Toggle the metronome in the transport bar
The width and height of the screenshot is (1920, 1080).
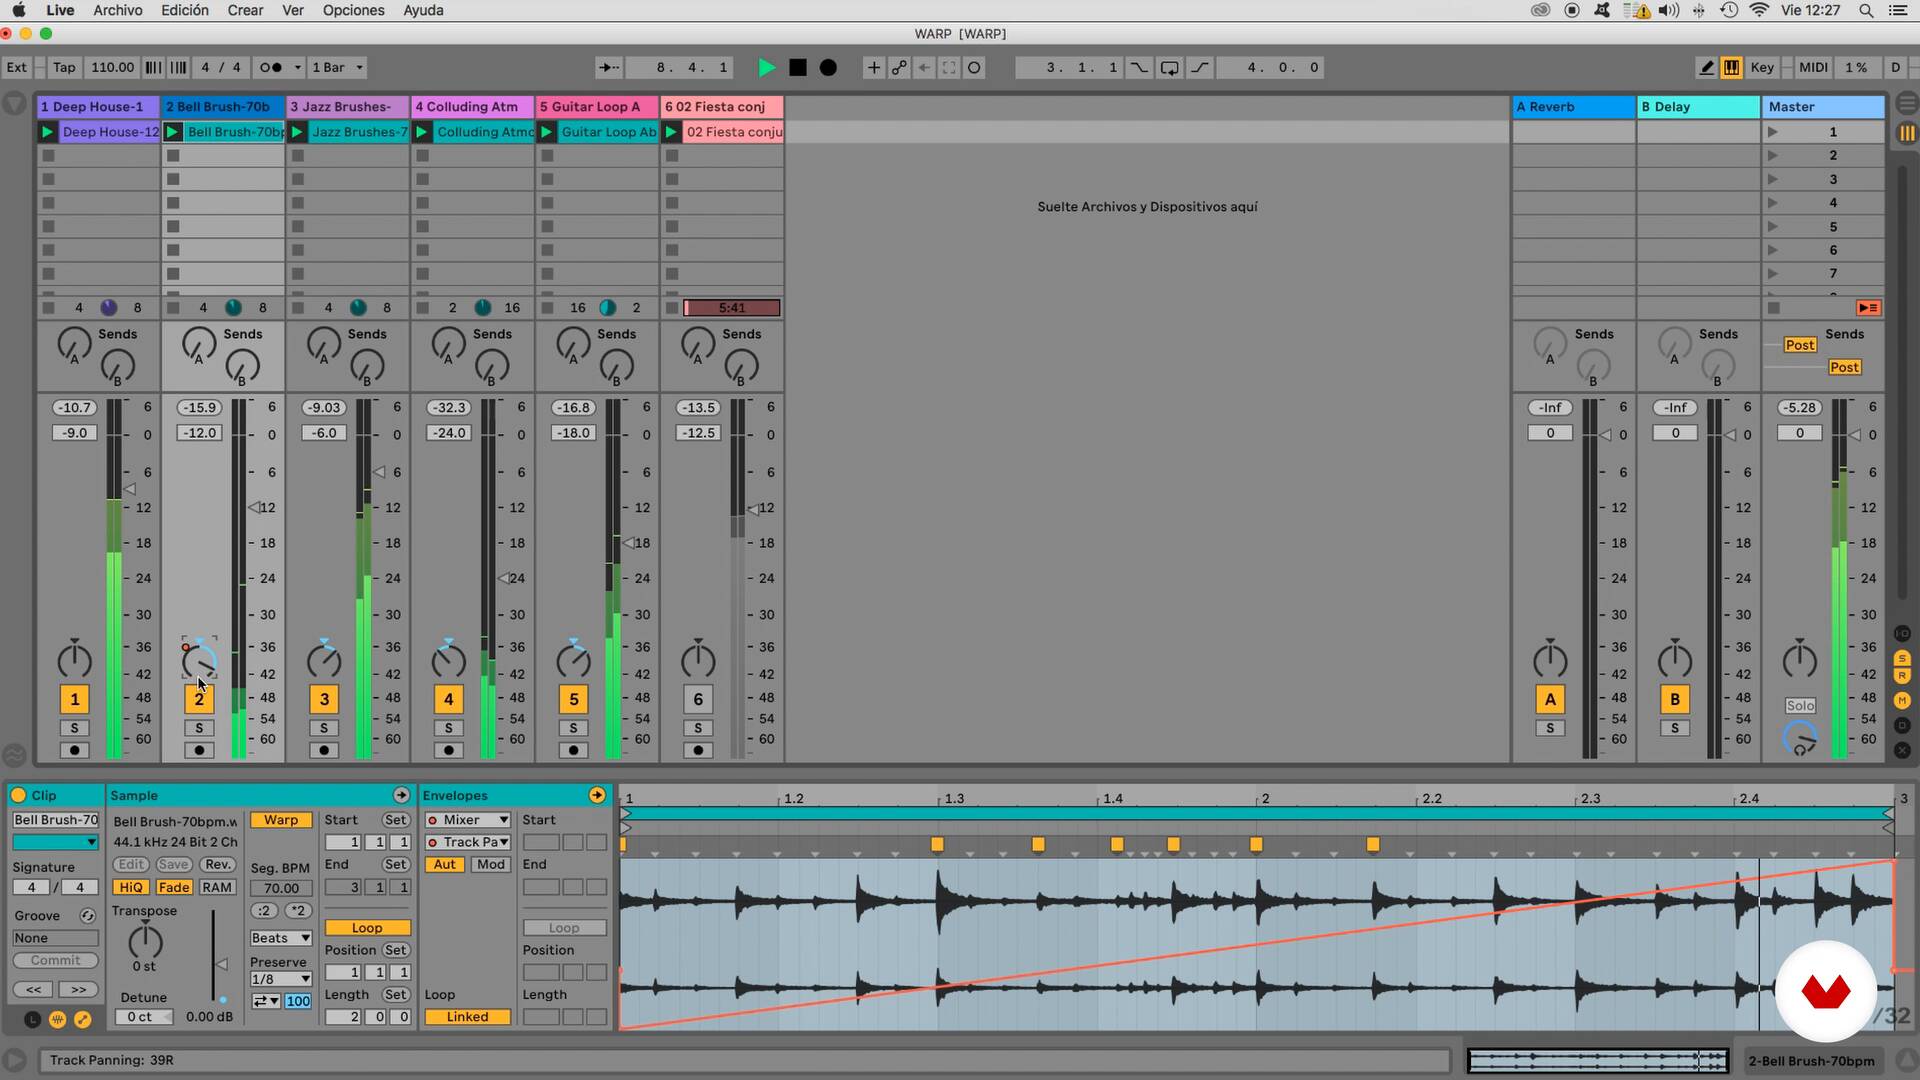(x=271, y=67)
